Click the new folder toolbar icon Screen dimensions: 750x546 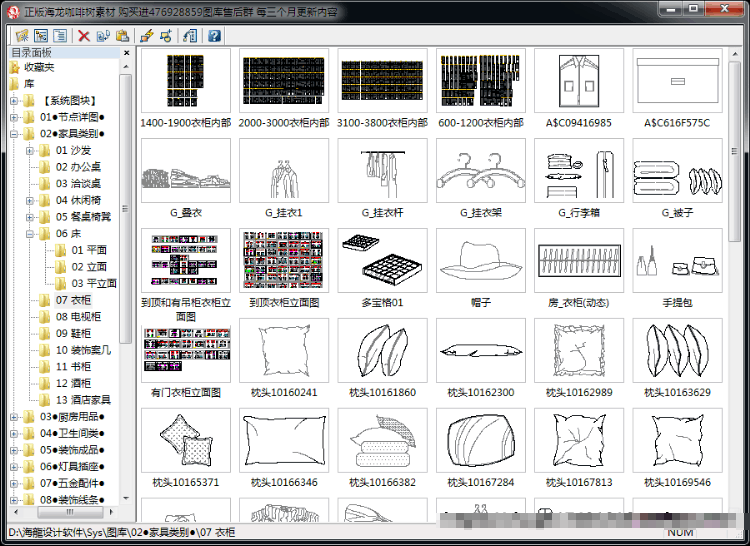[x=22, y=35]
